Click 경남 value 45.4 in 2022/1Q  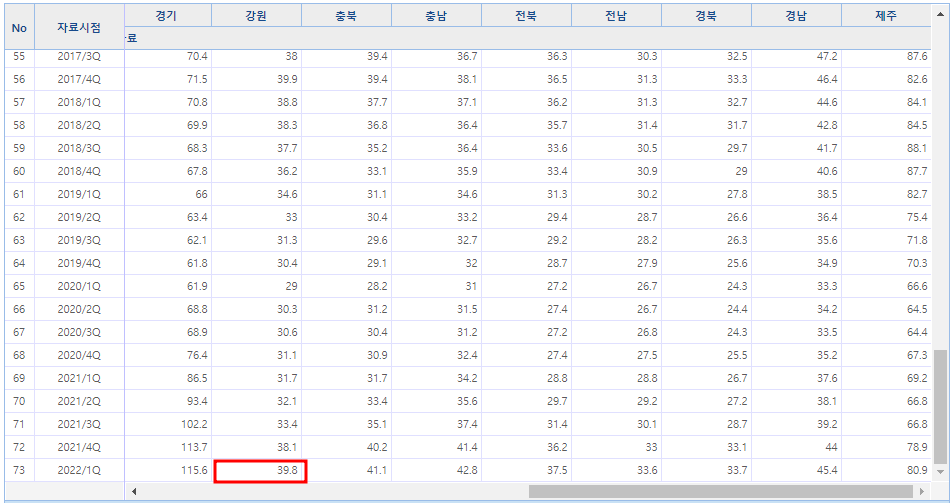tap(796, 471)
